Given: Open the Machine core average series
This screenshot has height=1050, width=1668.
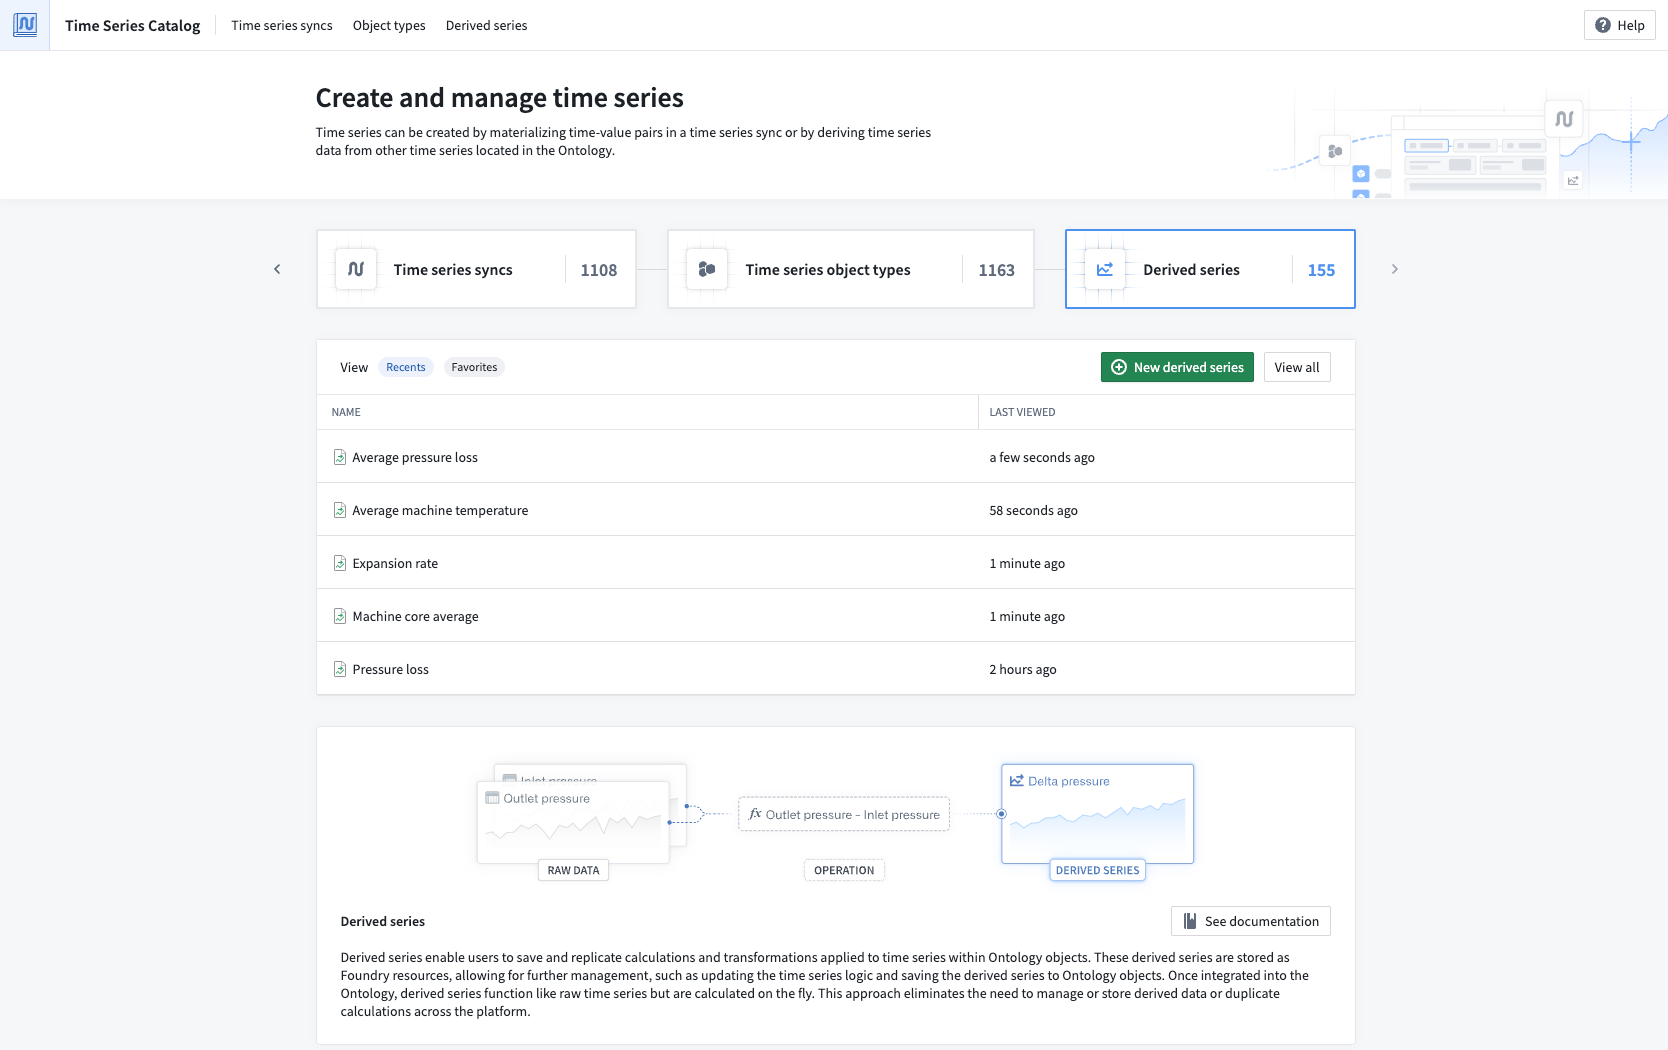Looking at the screenshot, I should click(x=415, y=616).
